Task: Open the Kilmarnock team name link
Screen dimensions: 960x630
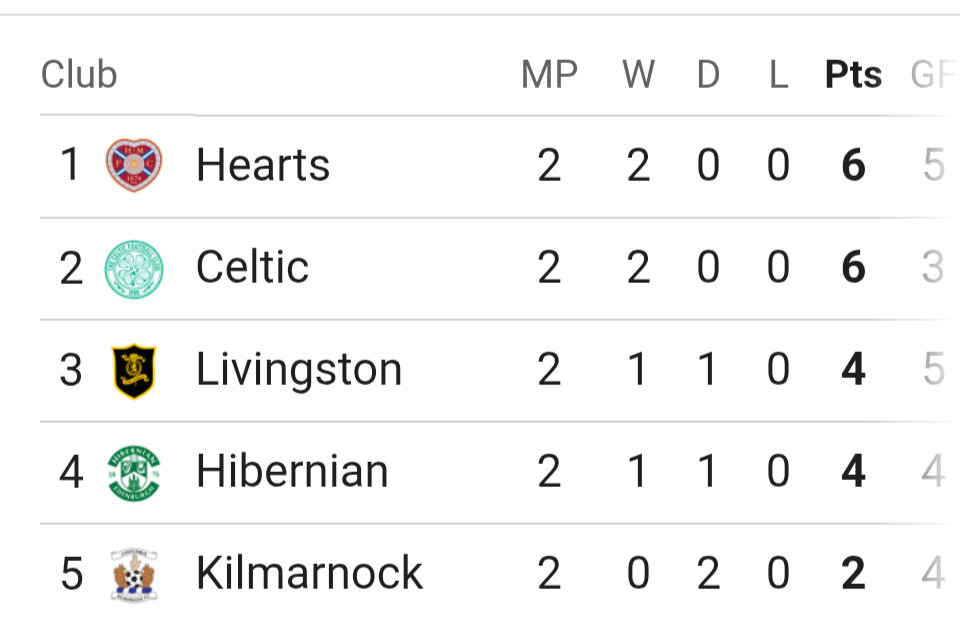Action: pos(310,574)
